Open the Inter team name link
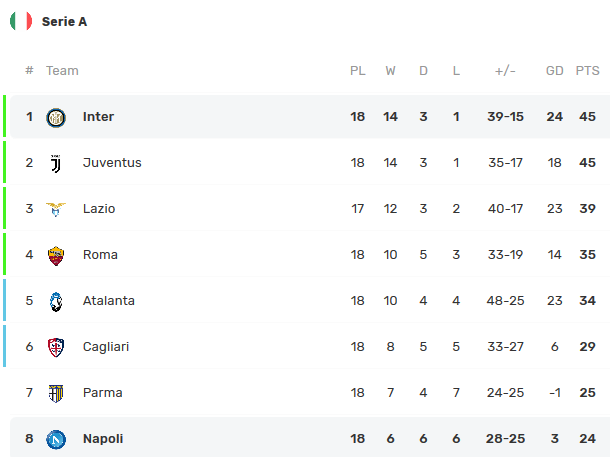610x457 pixels. tap(98, 117)
